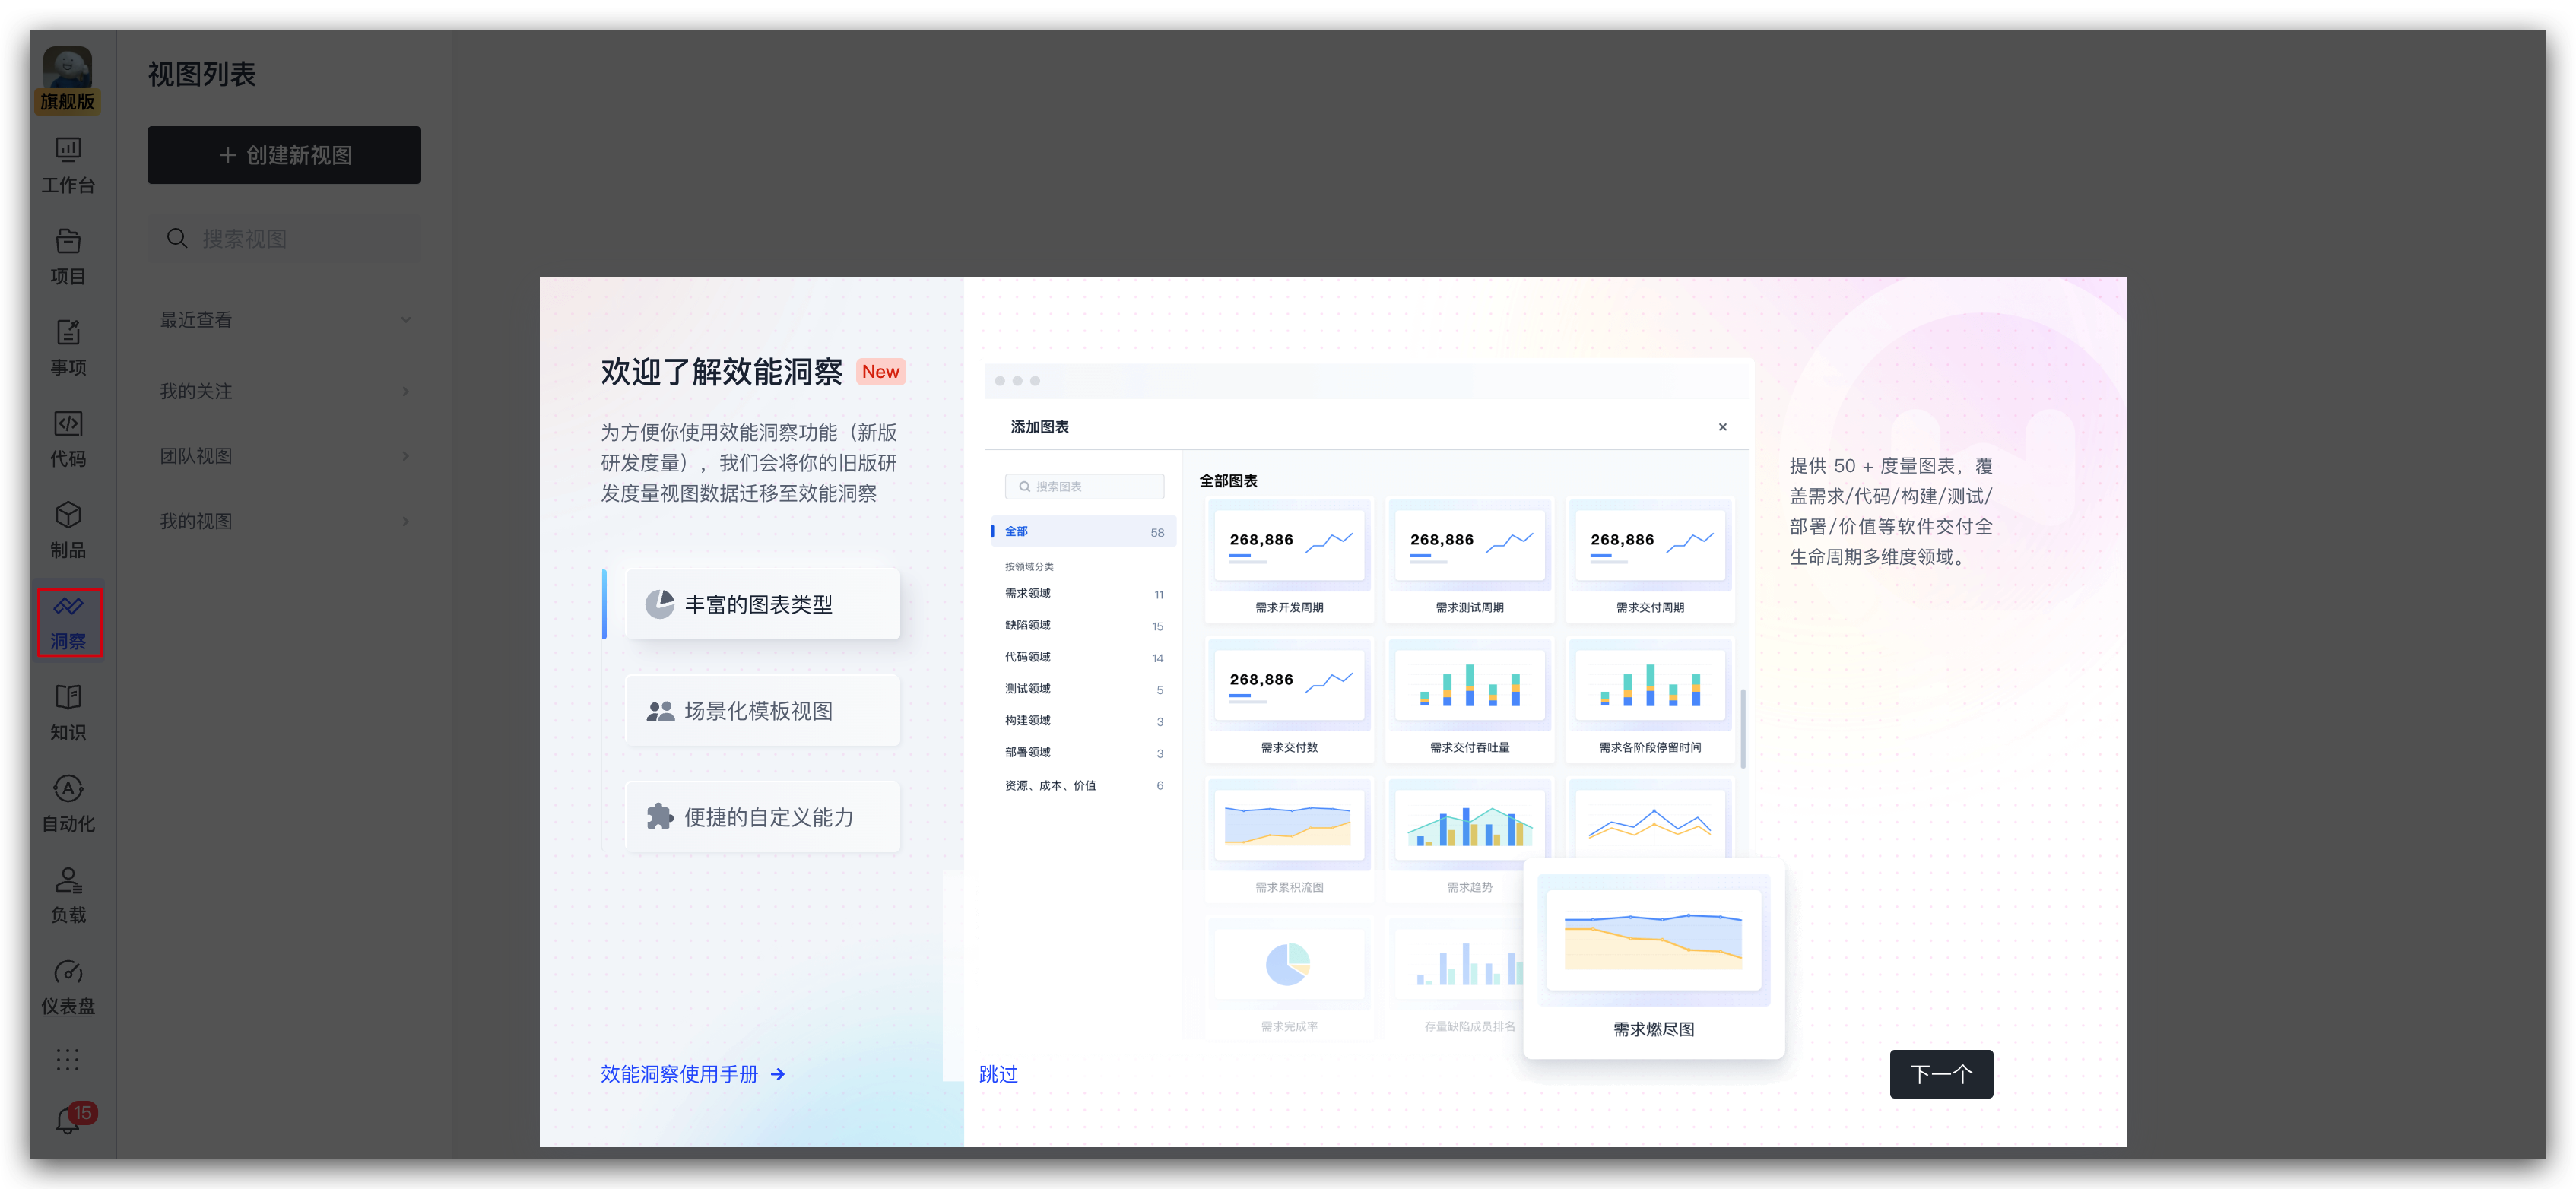The width and height of the screenshot is (2576, 1189).
Task: Click the user avatar 旗舰版
Action: [68, 80]
